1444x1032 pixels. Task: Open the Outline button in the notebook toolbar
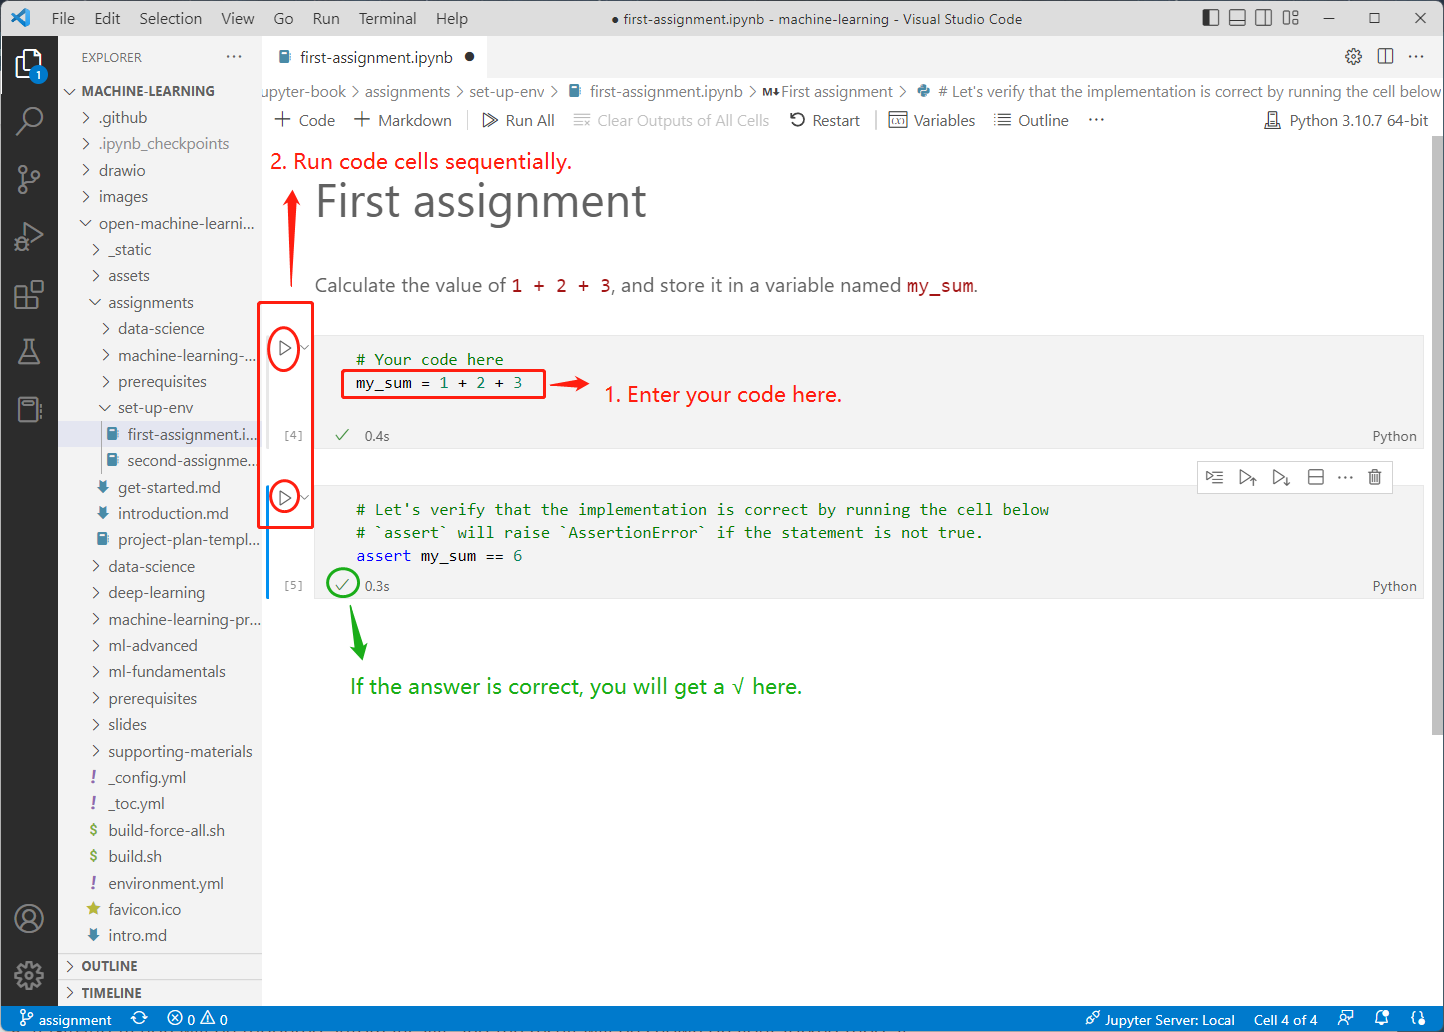point(1032,120)
